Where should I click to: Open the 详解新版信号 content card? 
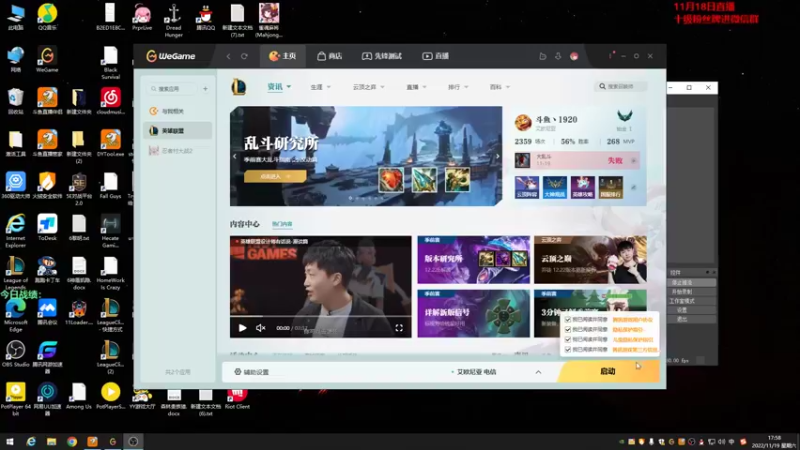pos(473,313)
